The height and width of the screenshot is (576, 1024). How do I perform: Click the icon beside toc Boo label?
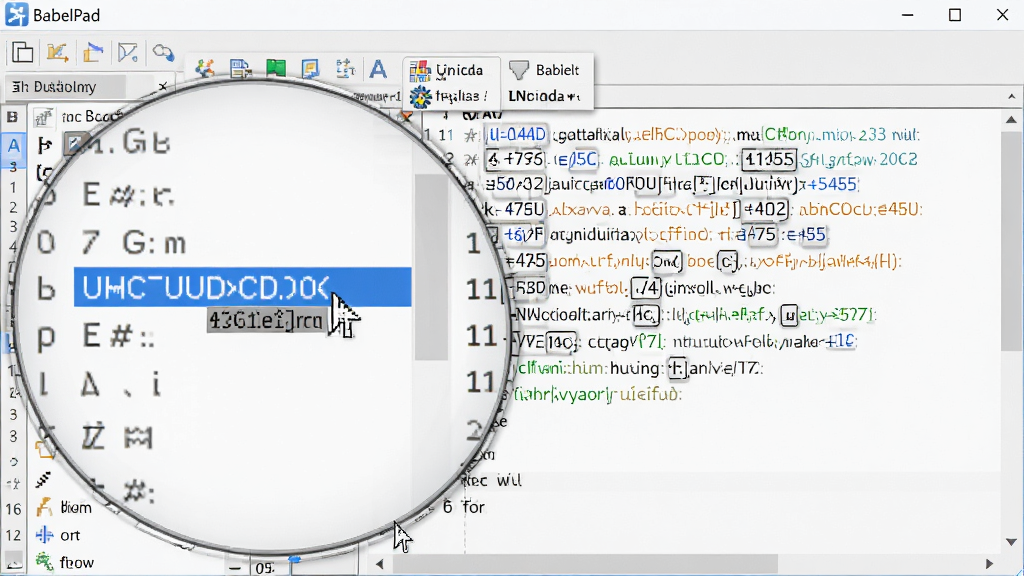point(44,118)
